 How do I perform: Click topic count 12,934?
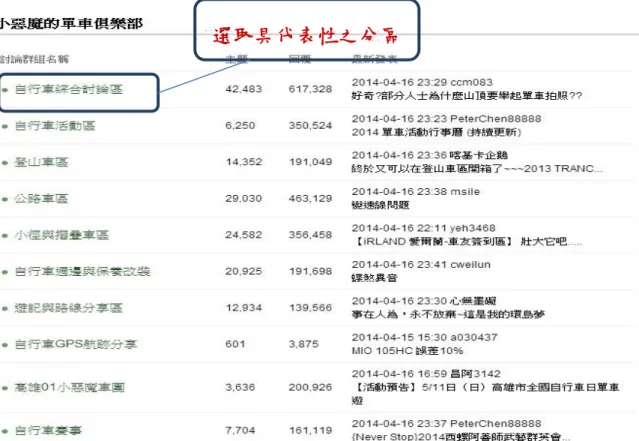click(x=244, y=308)
